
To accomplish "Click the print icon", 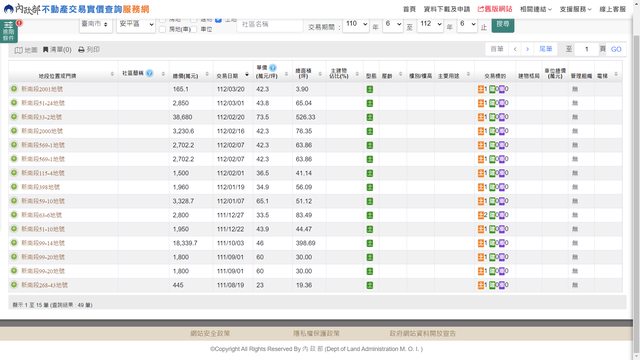I will coord(81,49).
